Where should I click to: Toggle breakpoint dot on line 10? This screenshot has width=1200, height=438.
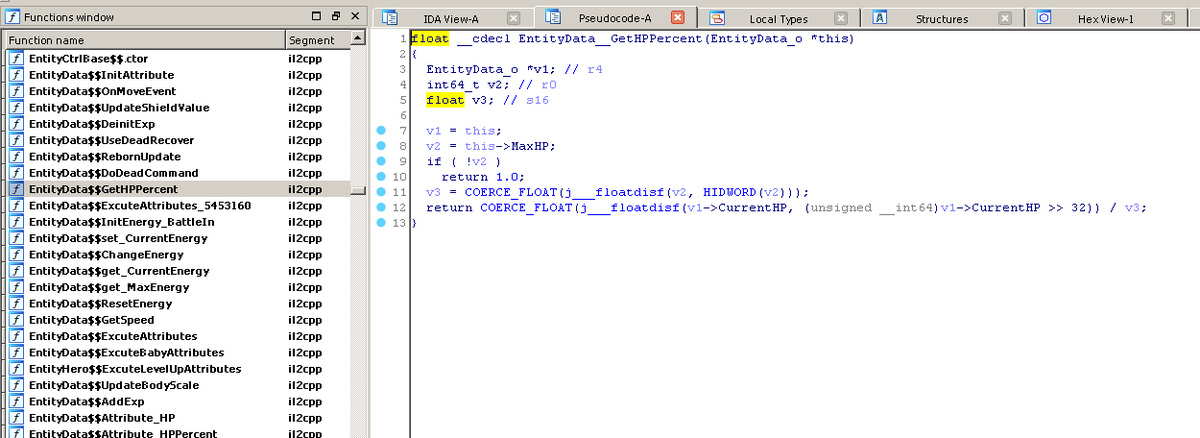tap(381, 177)
